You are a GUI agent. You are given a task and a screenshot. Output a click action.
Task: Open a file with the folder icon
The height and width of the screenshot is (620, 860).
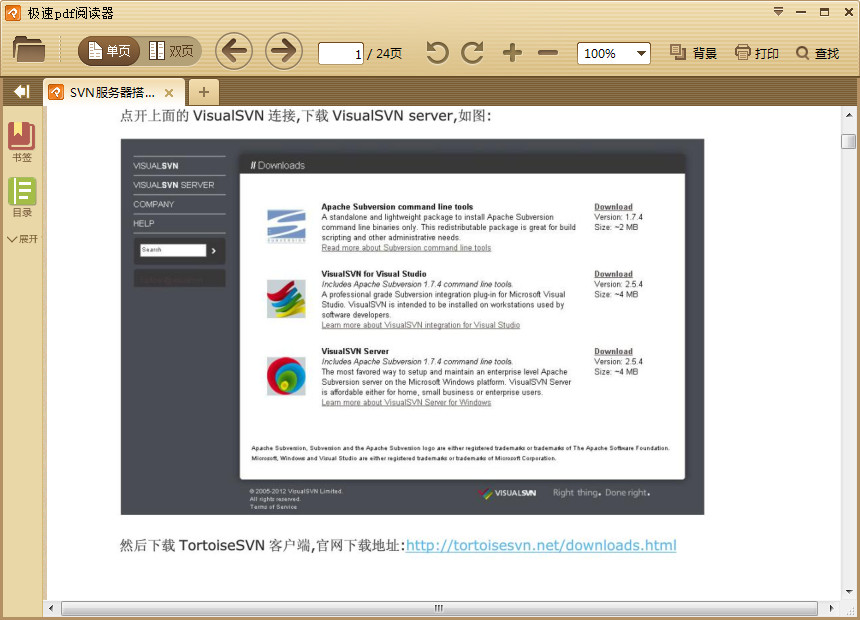29,49
